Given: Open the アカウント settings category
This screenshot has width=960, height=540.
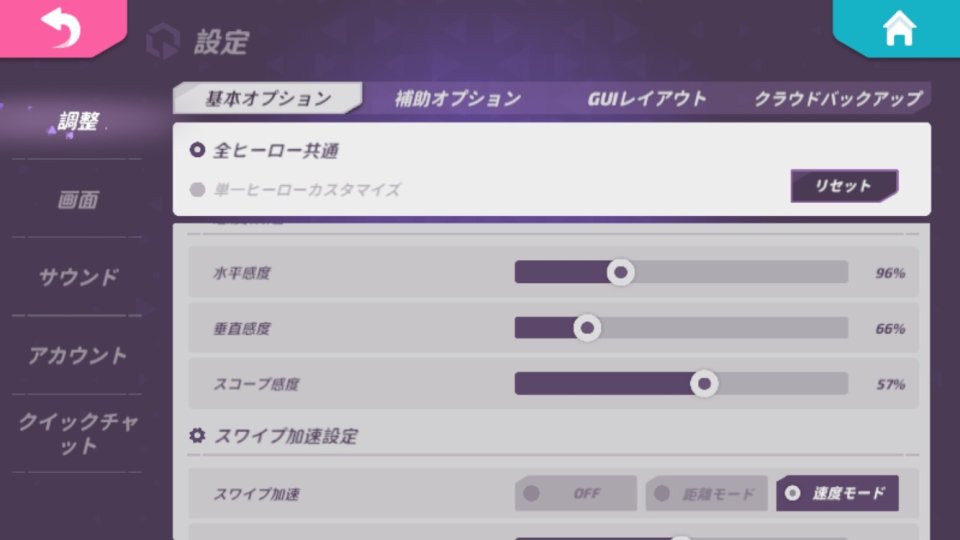Looking at the screenshot, I should point(78,355).
